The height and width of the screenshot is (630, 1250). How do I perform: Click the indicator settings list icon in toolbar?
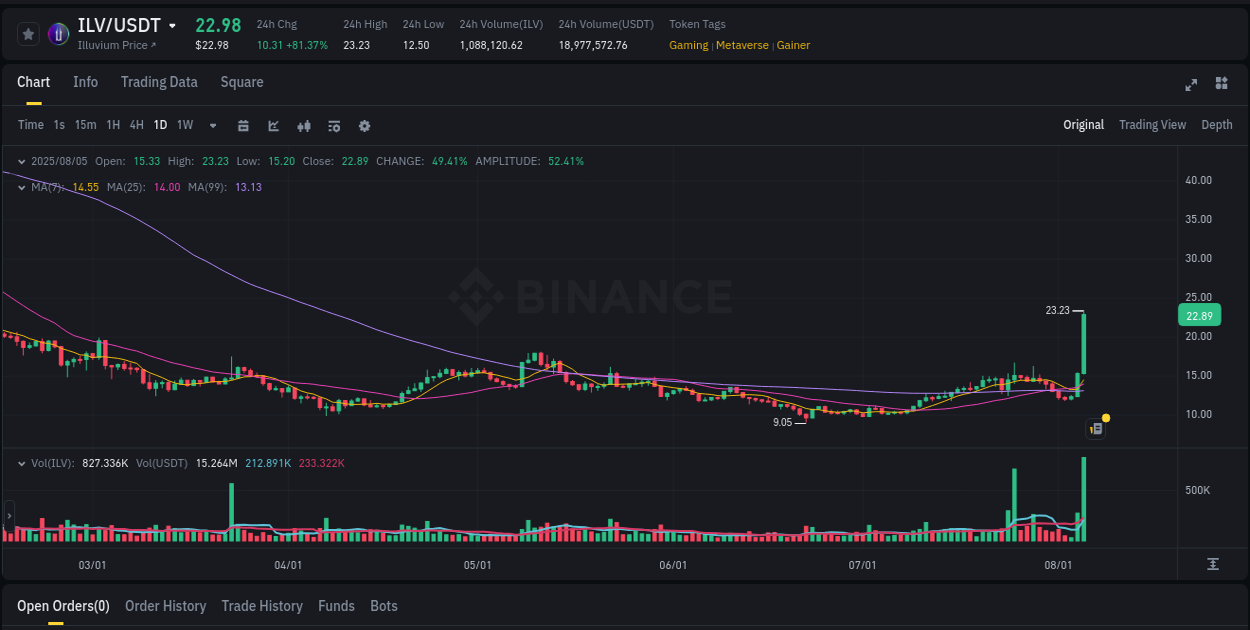(x=333, y=126)
